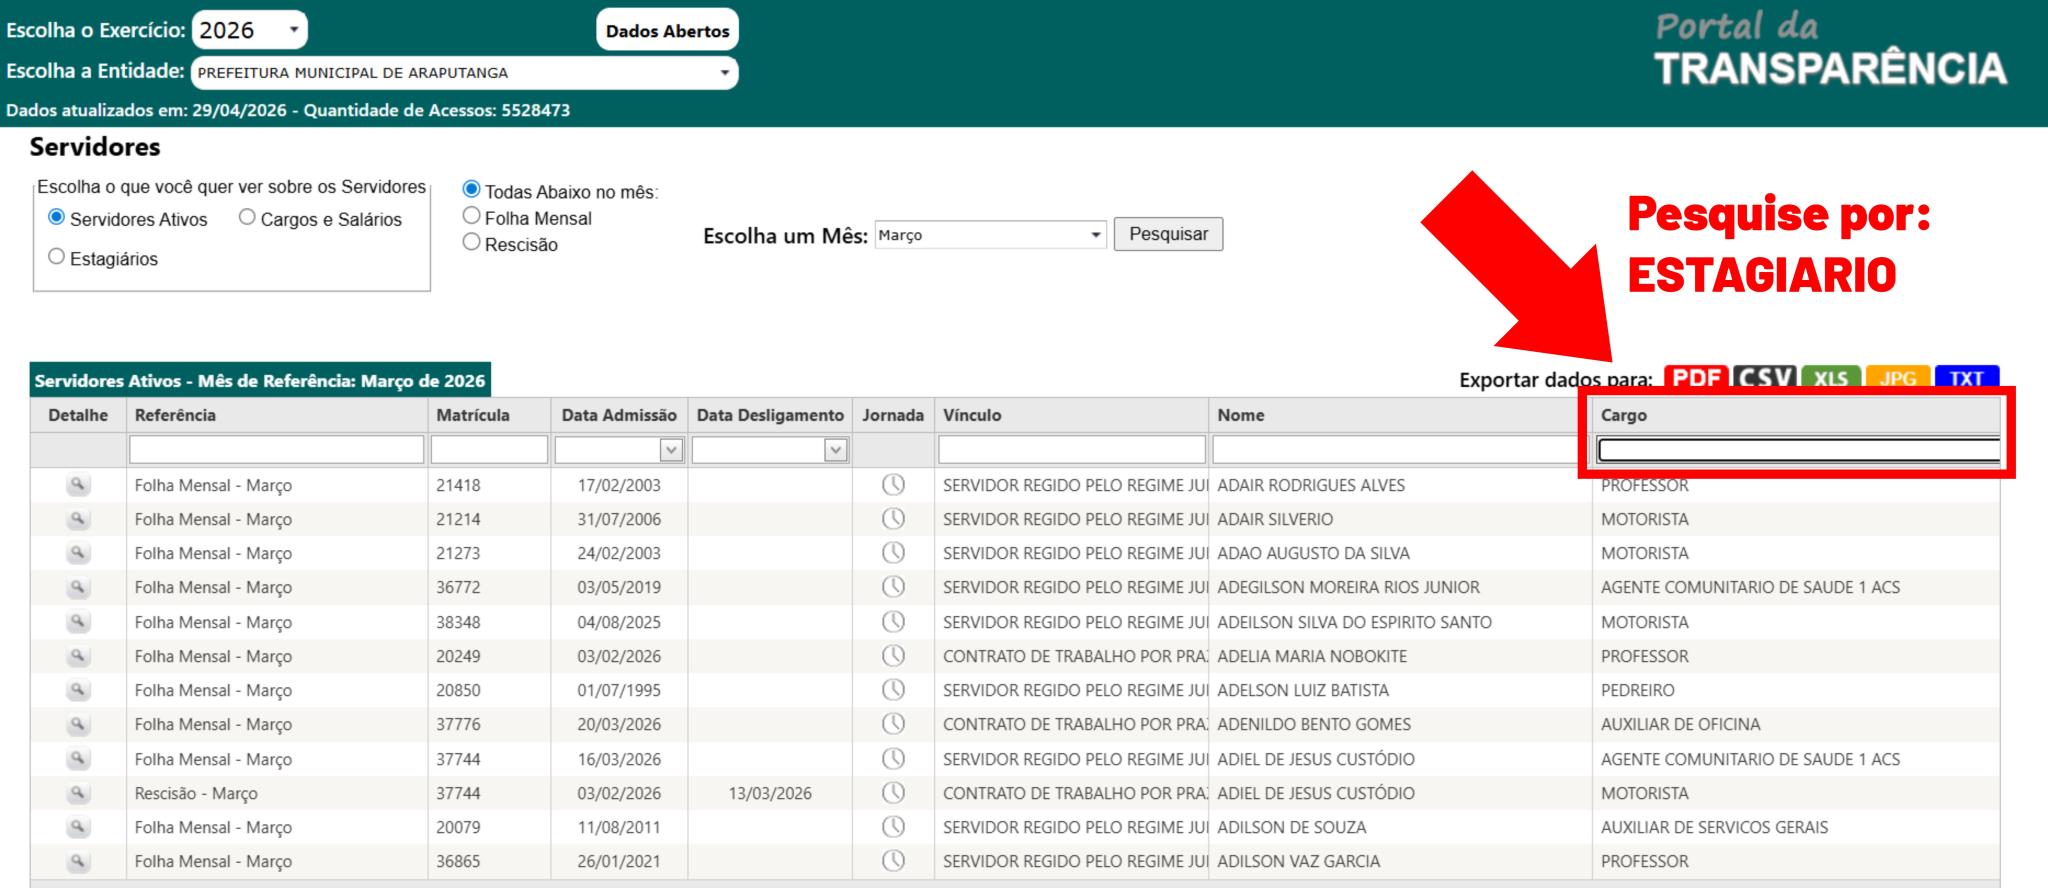Screen dimensions: 2048x888
Task: Select the Estagiários radio option
Action: [x=56, y=258]
